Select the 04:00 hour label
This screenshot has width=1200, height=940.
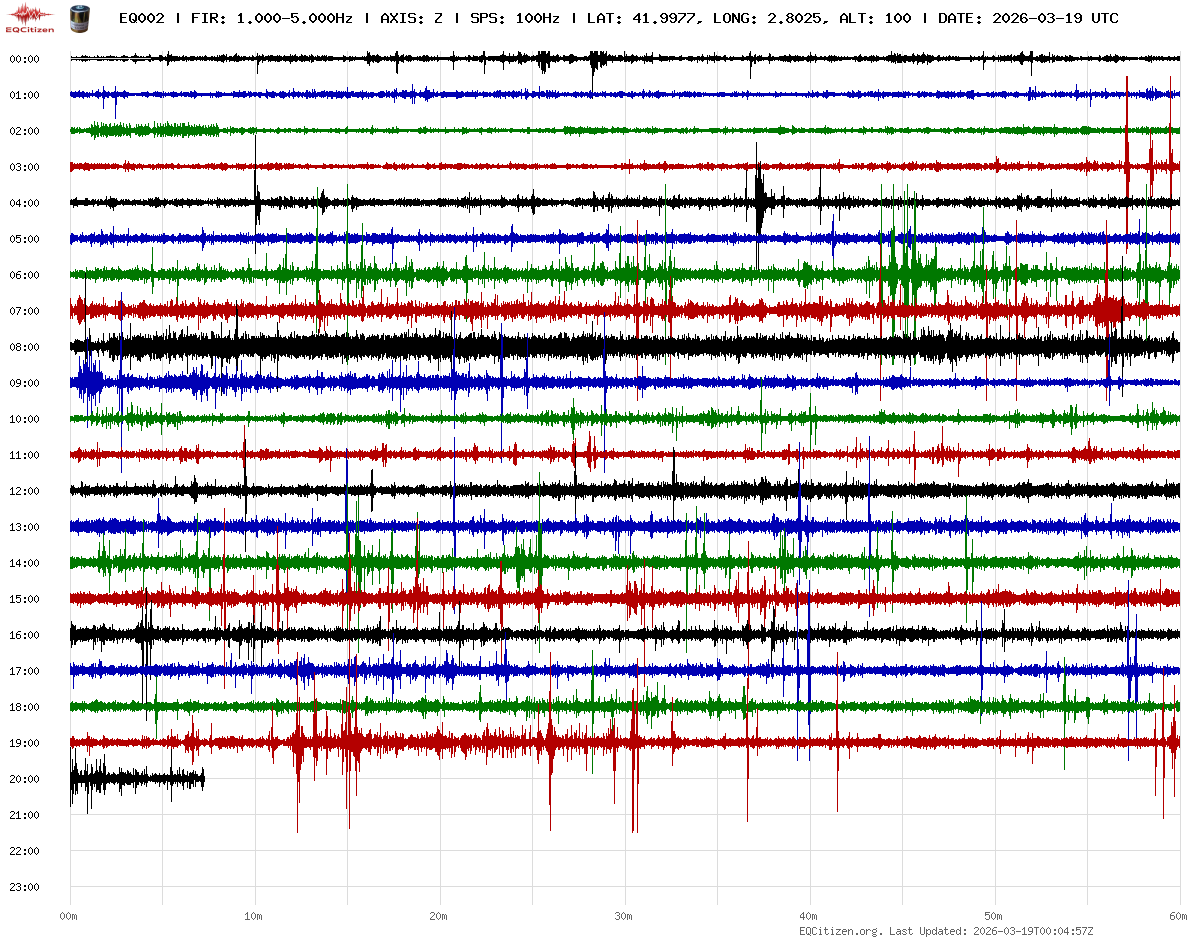pos(24,203)
